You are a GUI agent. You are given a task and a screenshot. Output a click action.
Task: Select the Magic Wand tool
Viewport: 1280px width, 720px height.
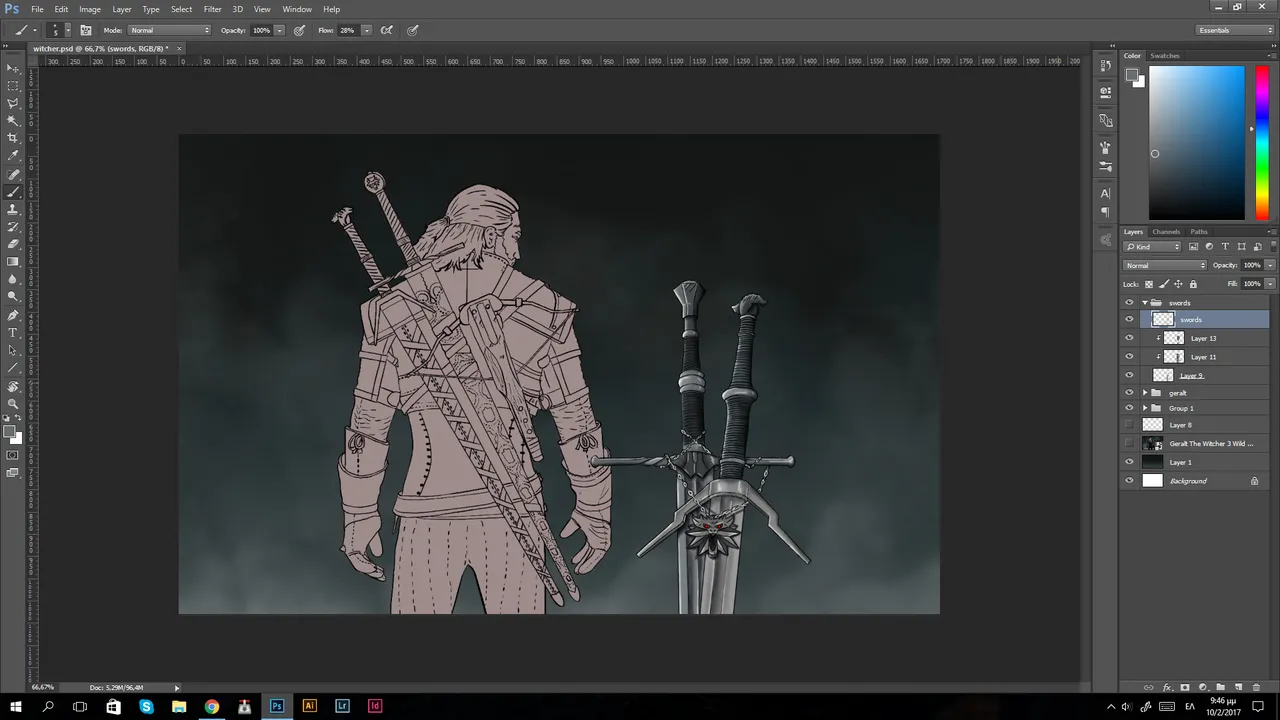click(13, 120)
